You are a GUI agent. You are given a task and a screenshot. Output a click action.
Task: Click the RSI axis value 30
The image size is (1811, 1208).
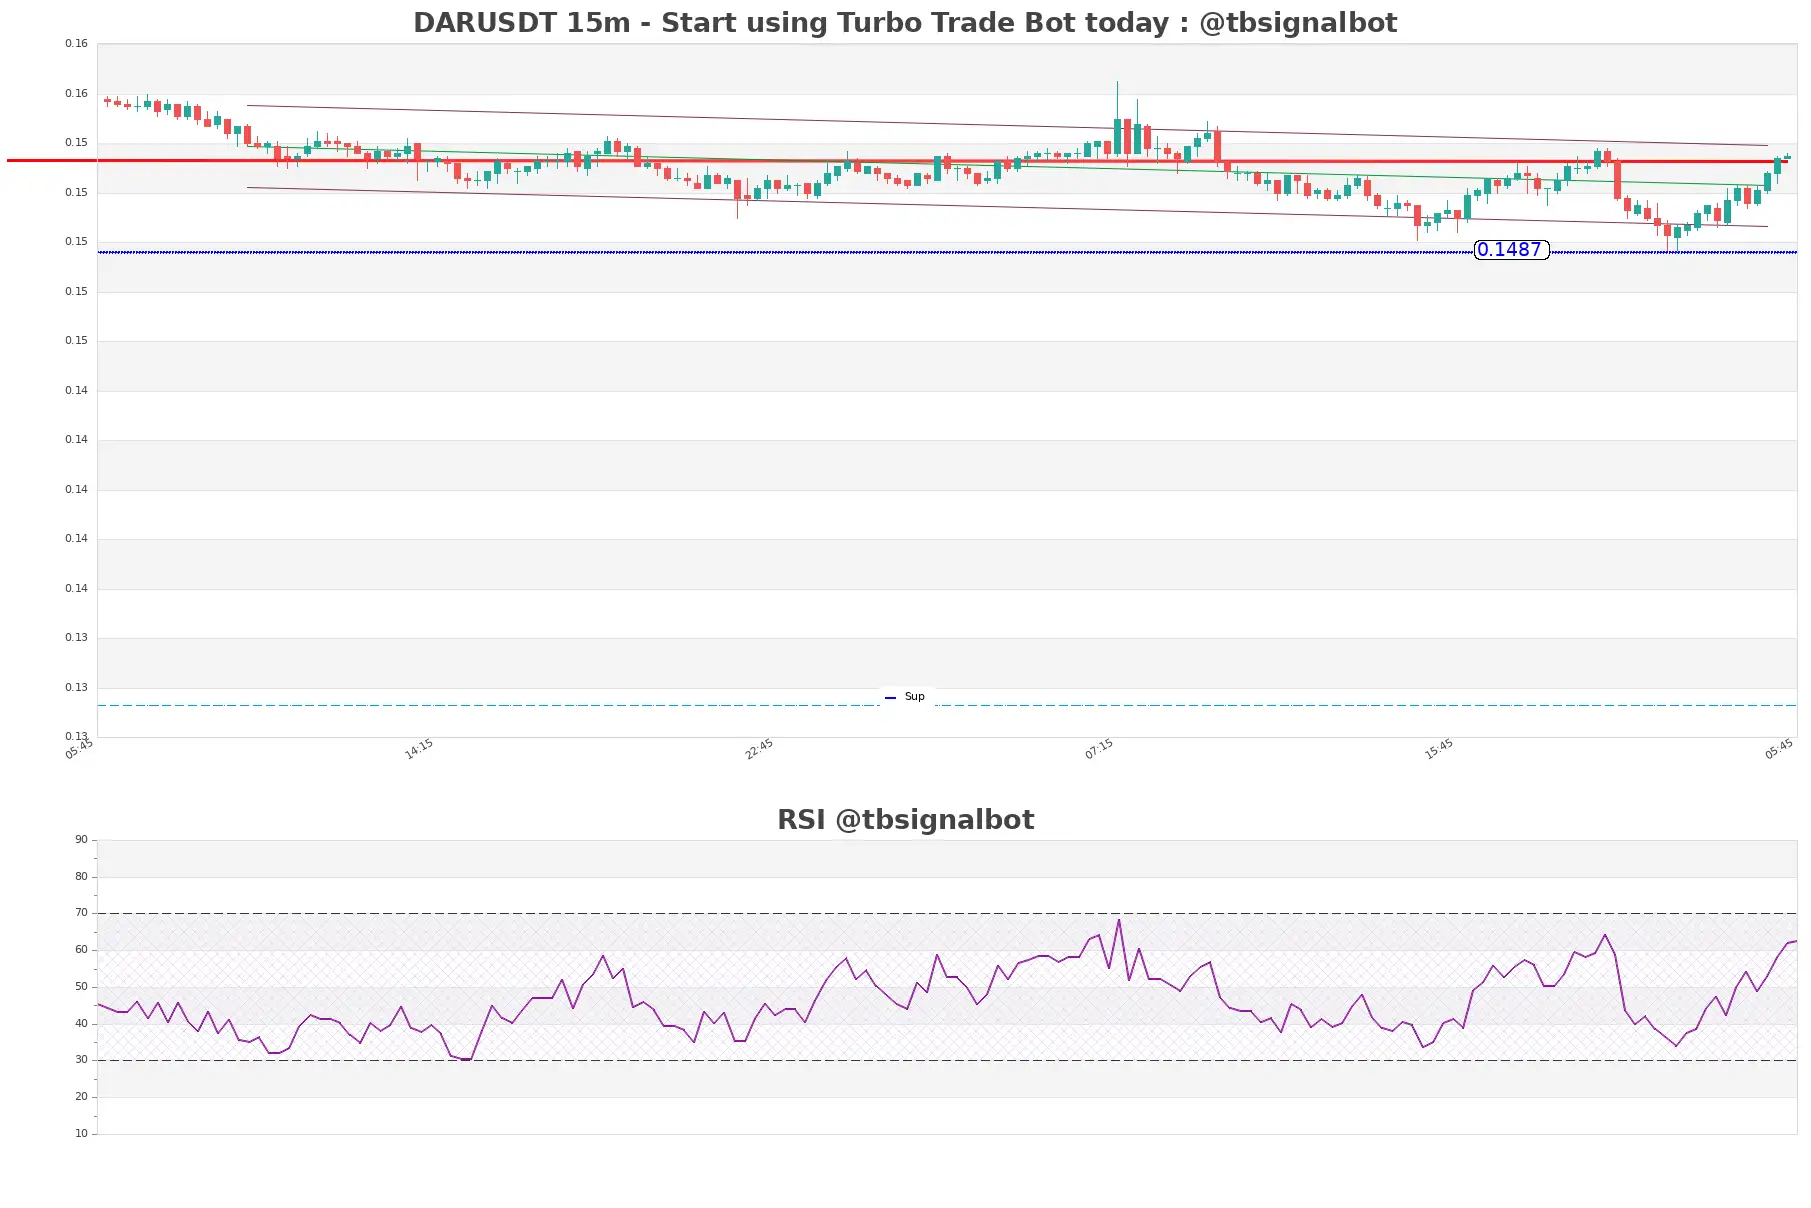point(81,1060)
